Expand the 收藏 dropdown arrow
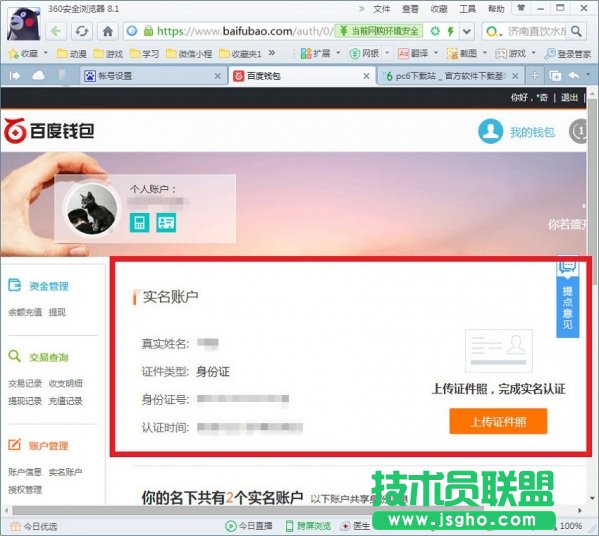Viewport: 599px width, 536px height. click(x=46, y=53)
